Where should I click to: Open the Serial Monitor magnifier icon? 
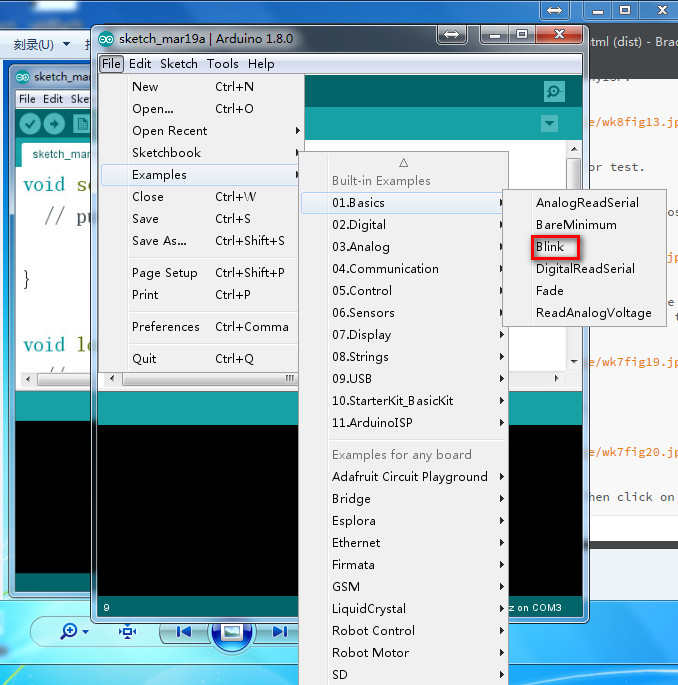(x=554, y=92)
